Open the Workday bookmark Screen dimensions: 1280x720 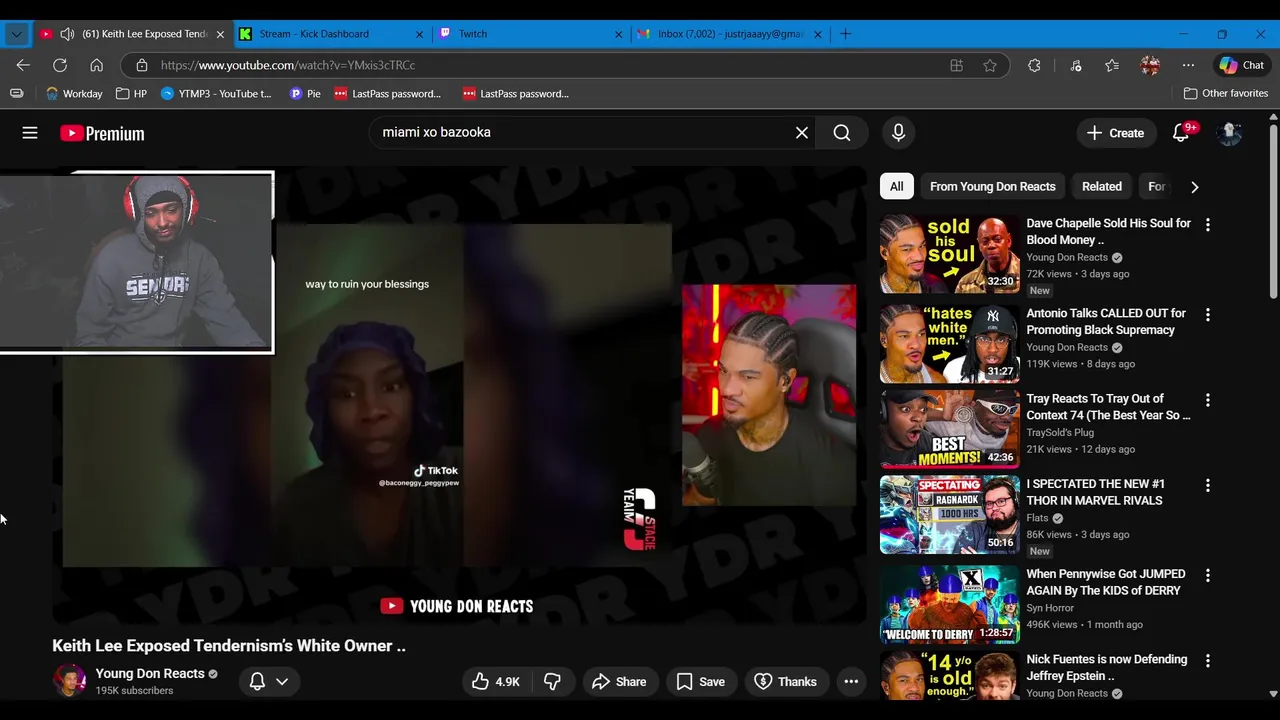pyautogui.click(x=74, y=94)
